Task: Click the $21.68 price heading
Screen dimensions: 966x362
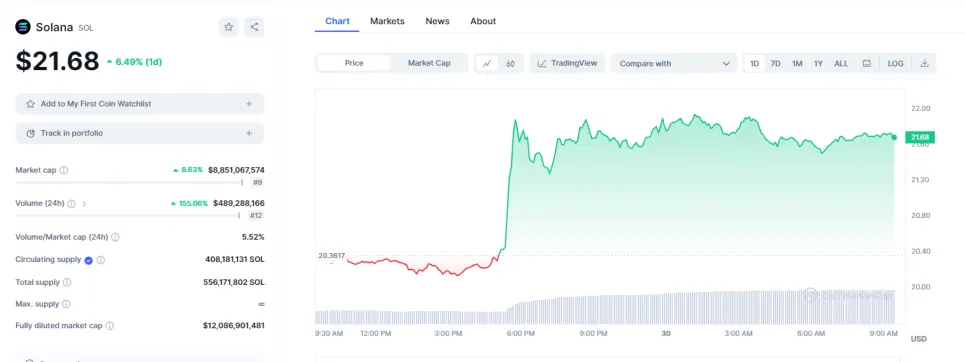Action: (57, 61)
